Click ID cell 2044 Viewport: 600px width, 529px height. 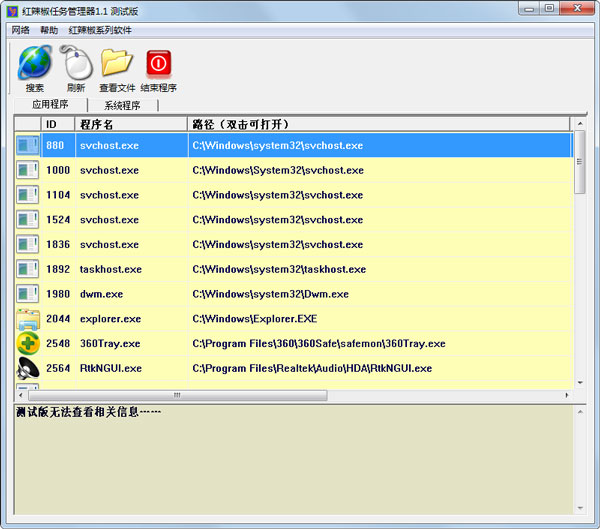pos(58,318)
